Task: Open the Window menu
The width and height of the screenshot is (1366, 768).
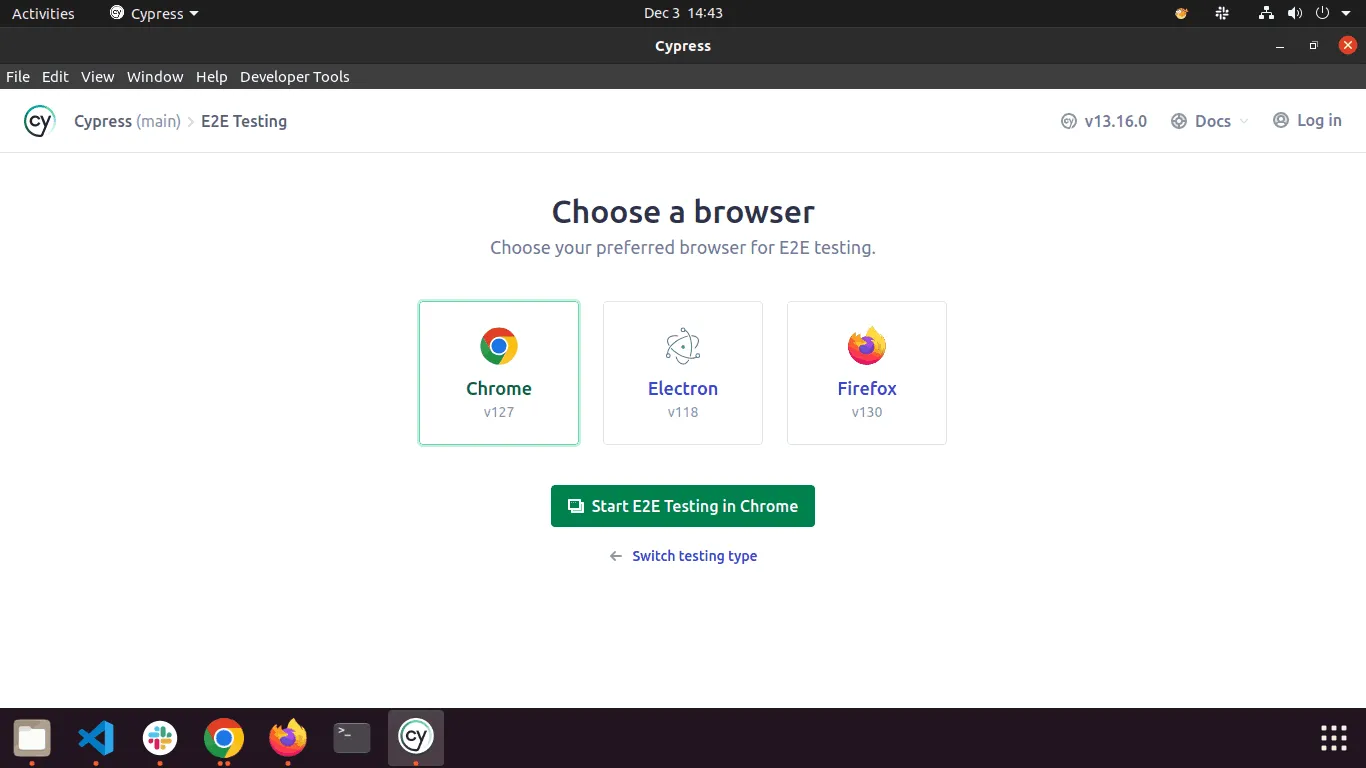Action: pyautogui.click(x=155, y=77)
